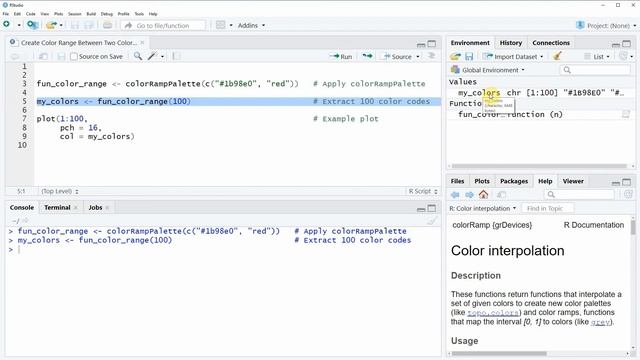
Task: Follow the topo.colors help link
Action: 493,313
